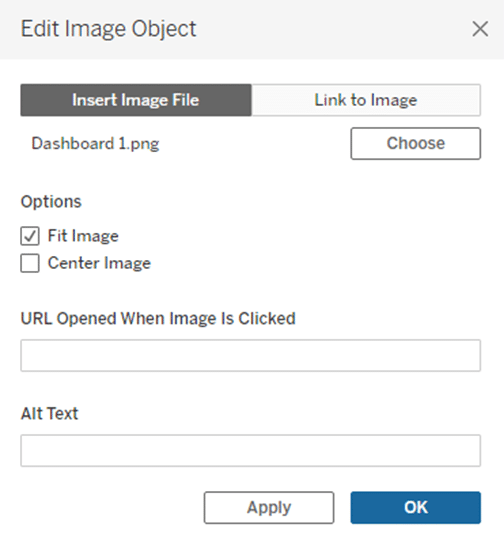504x544 pixels.
Task: Click the checkmark inside the Fit Image box
Action: click(30, 236)
